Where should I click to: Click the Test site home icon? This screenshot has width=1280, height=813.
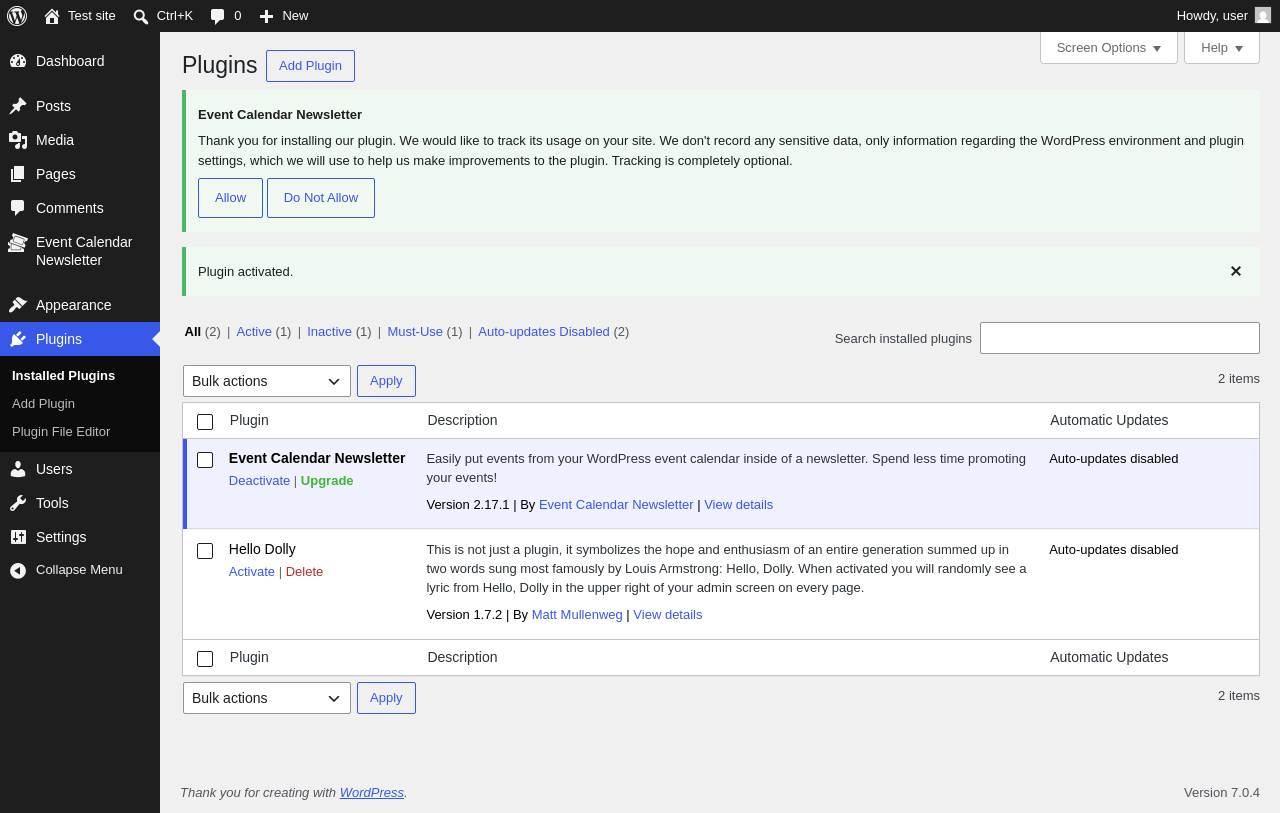(52, 16)
